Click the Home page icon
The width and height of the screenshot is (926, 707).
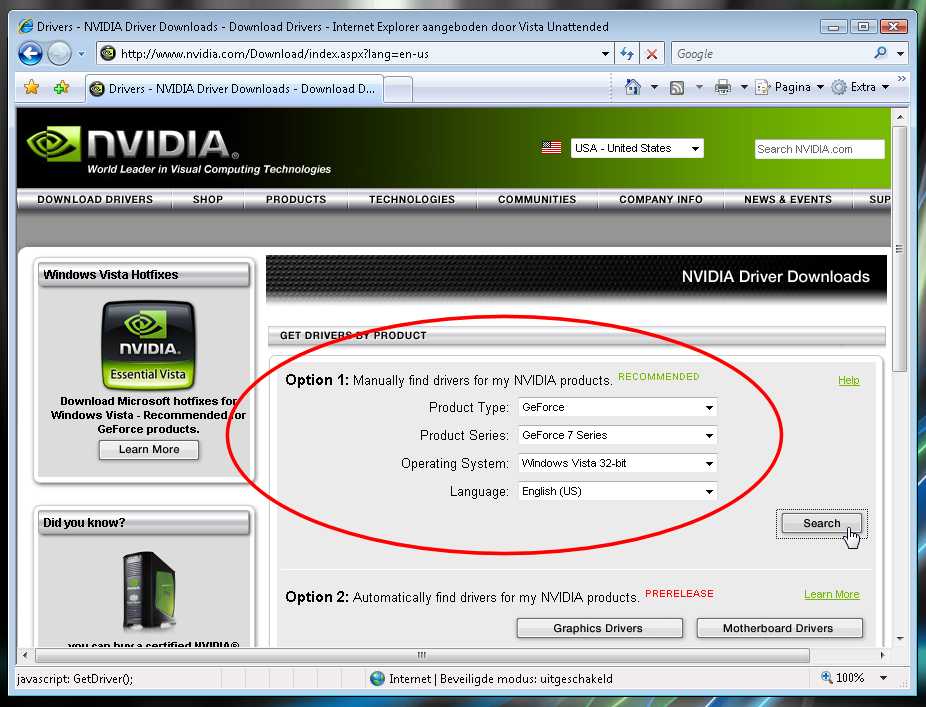[632, 87]
